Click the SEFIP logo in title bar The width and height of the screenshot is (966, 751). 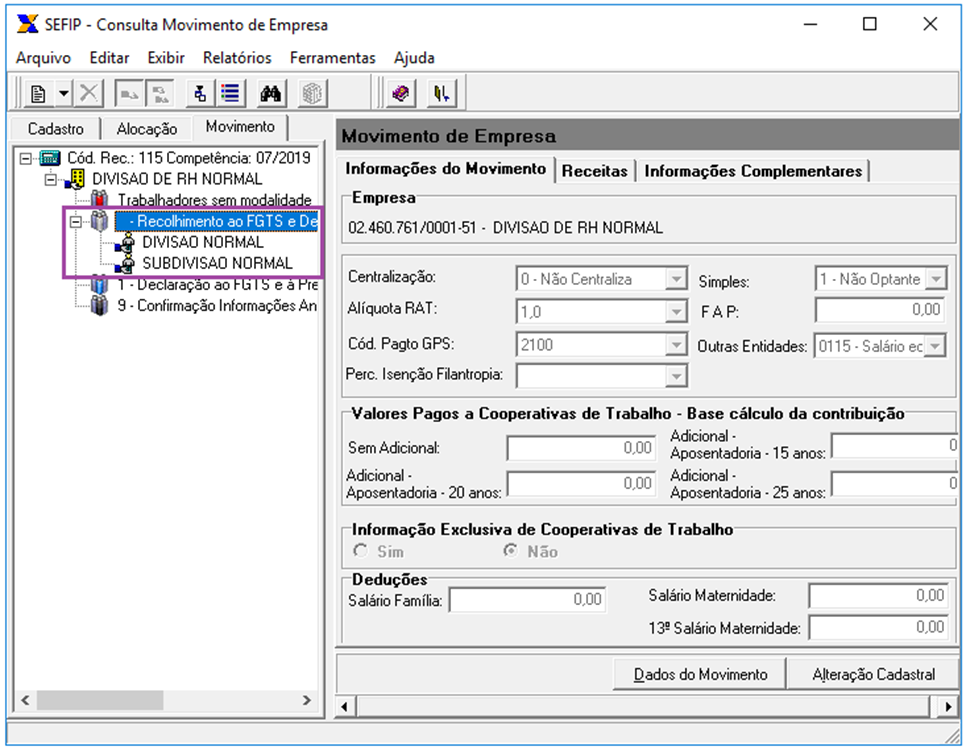click(27, 25)
